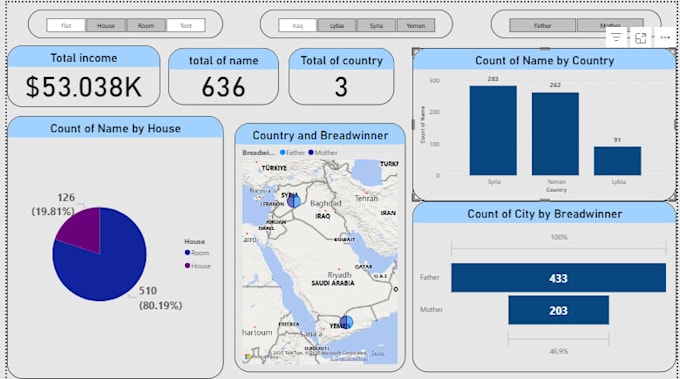Click the 100% label above the funnel
Screen dimensions: 680x379
[559, 237]
